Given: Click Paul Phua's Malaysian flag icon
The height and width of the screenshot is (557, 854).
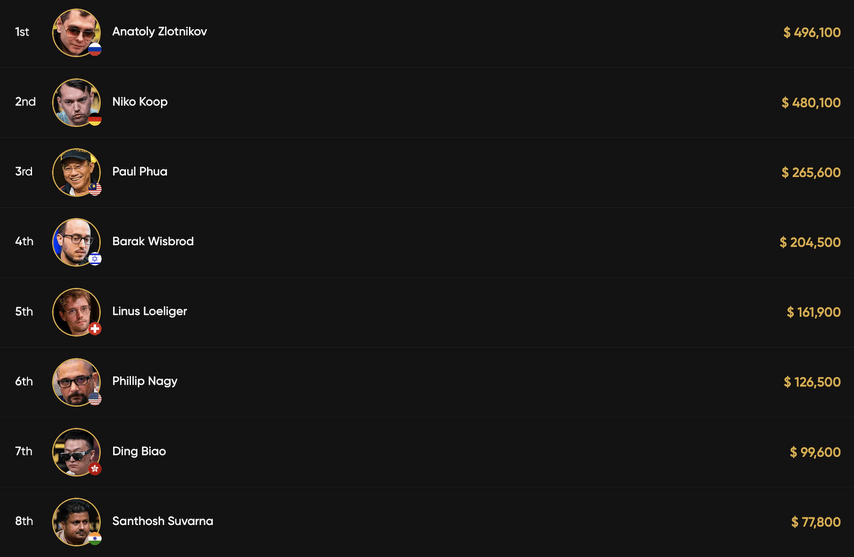Looking at the screenshot, I should click(95, 189).
